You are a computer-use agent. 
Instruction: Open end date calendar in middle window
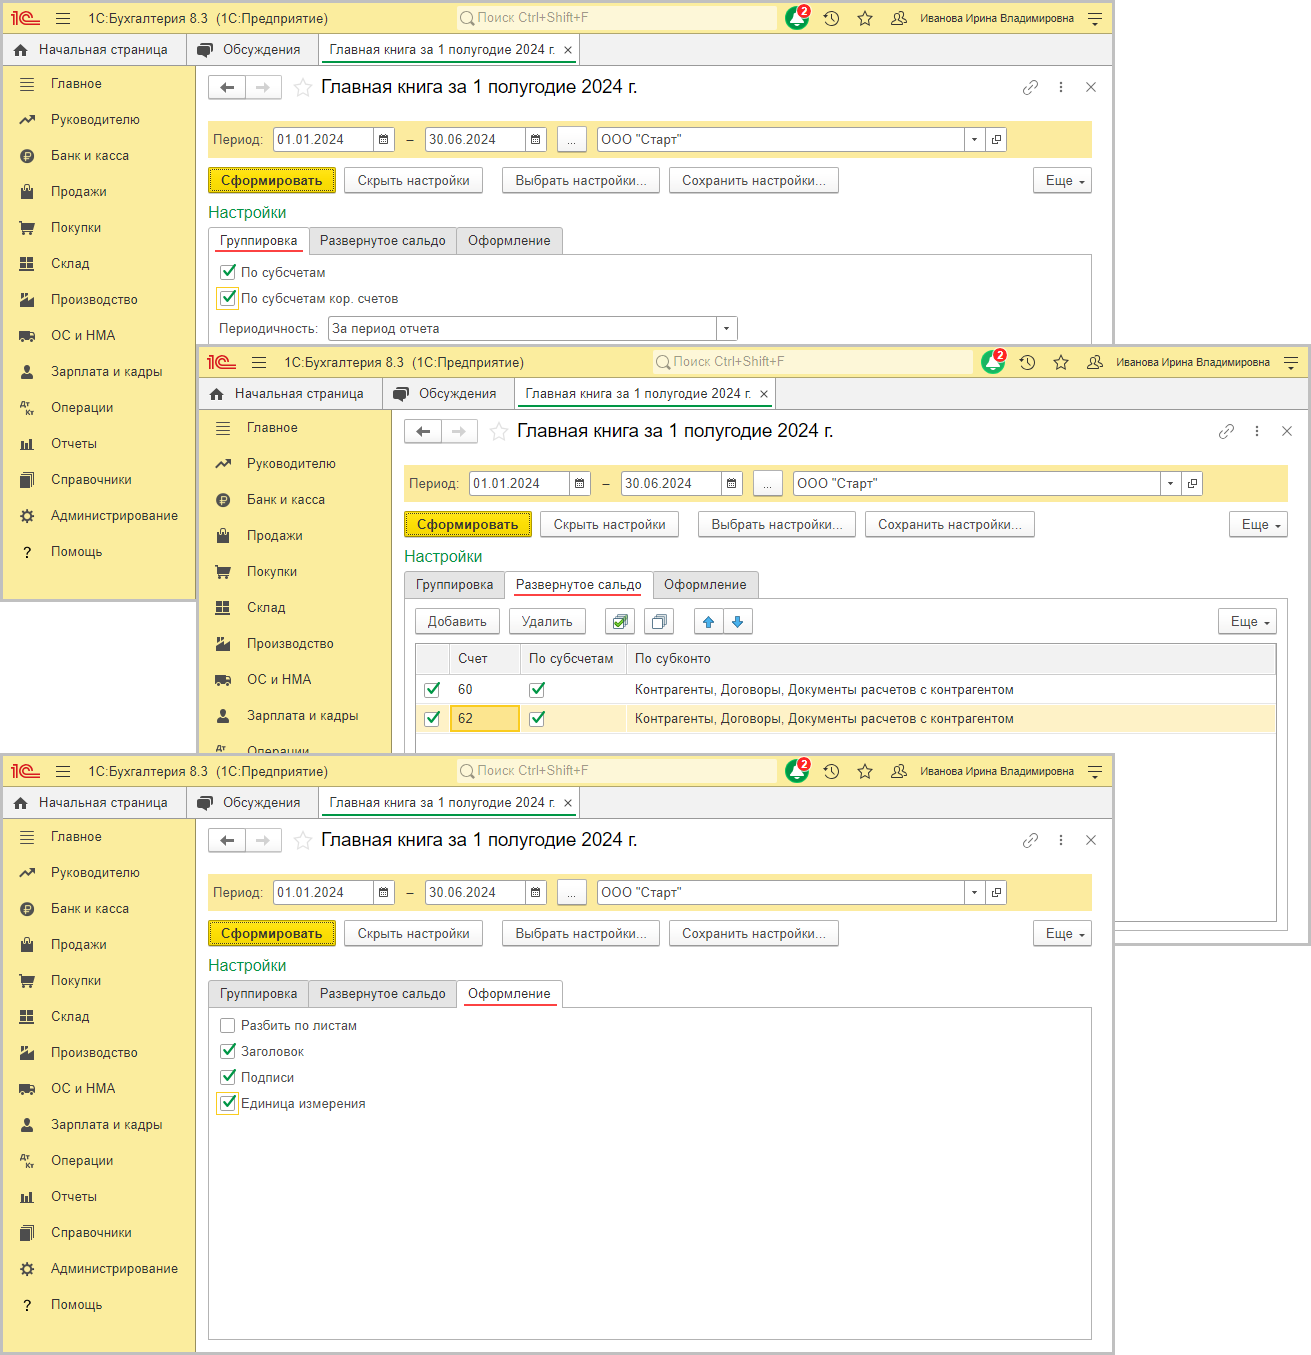[x=732, y=484]
